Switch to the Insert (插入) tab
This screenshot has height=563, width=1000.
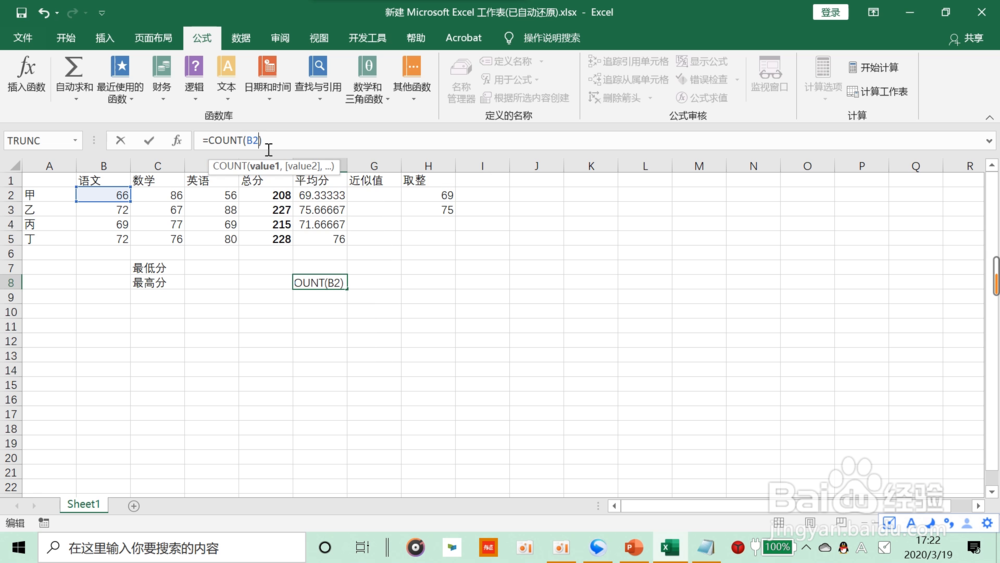(105, 38)
